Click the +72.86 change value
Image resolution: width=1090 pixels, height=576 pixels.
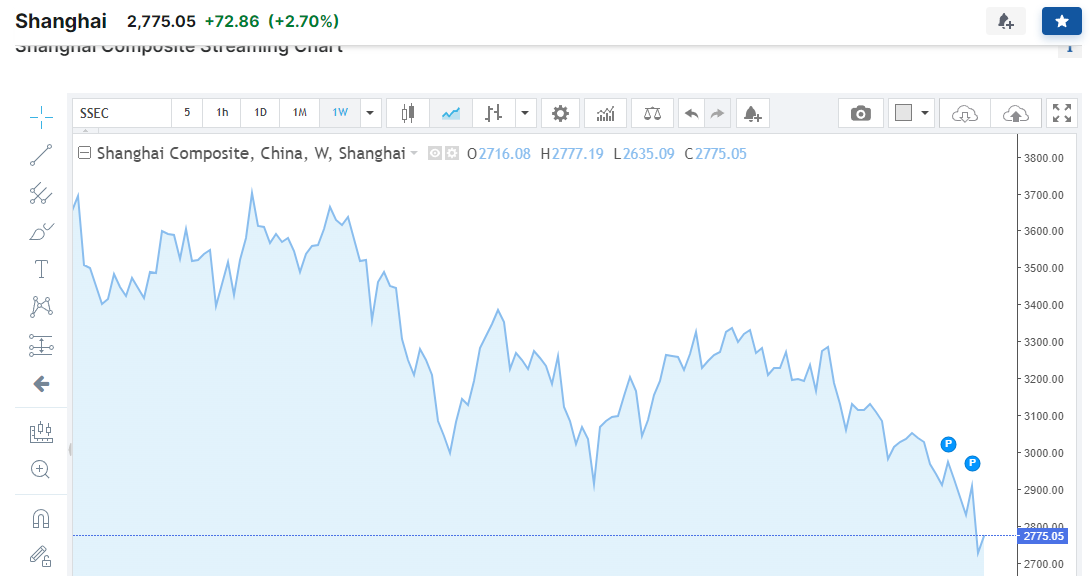[231, 22]
